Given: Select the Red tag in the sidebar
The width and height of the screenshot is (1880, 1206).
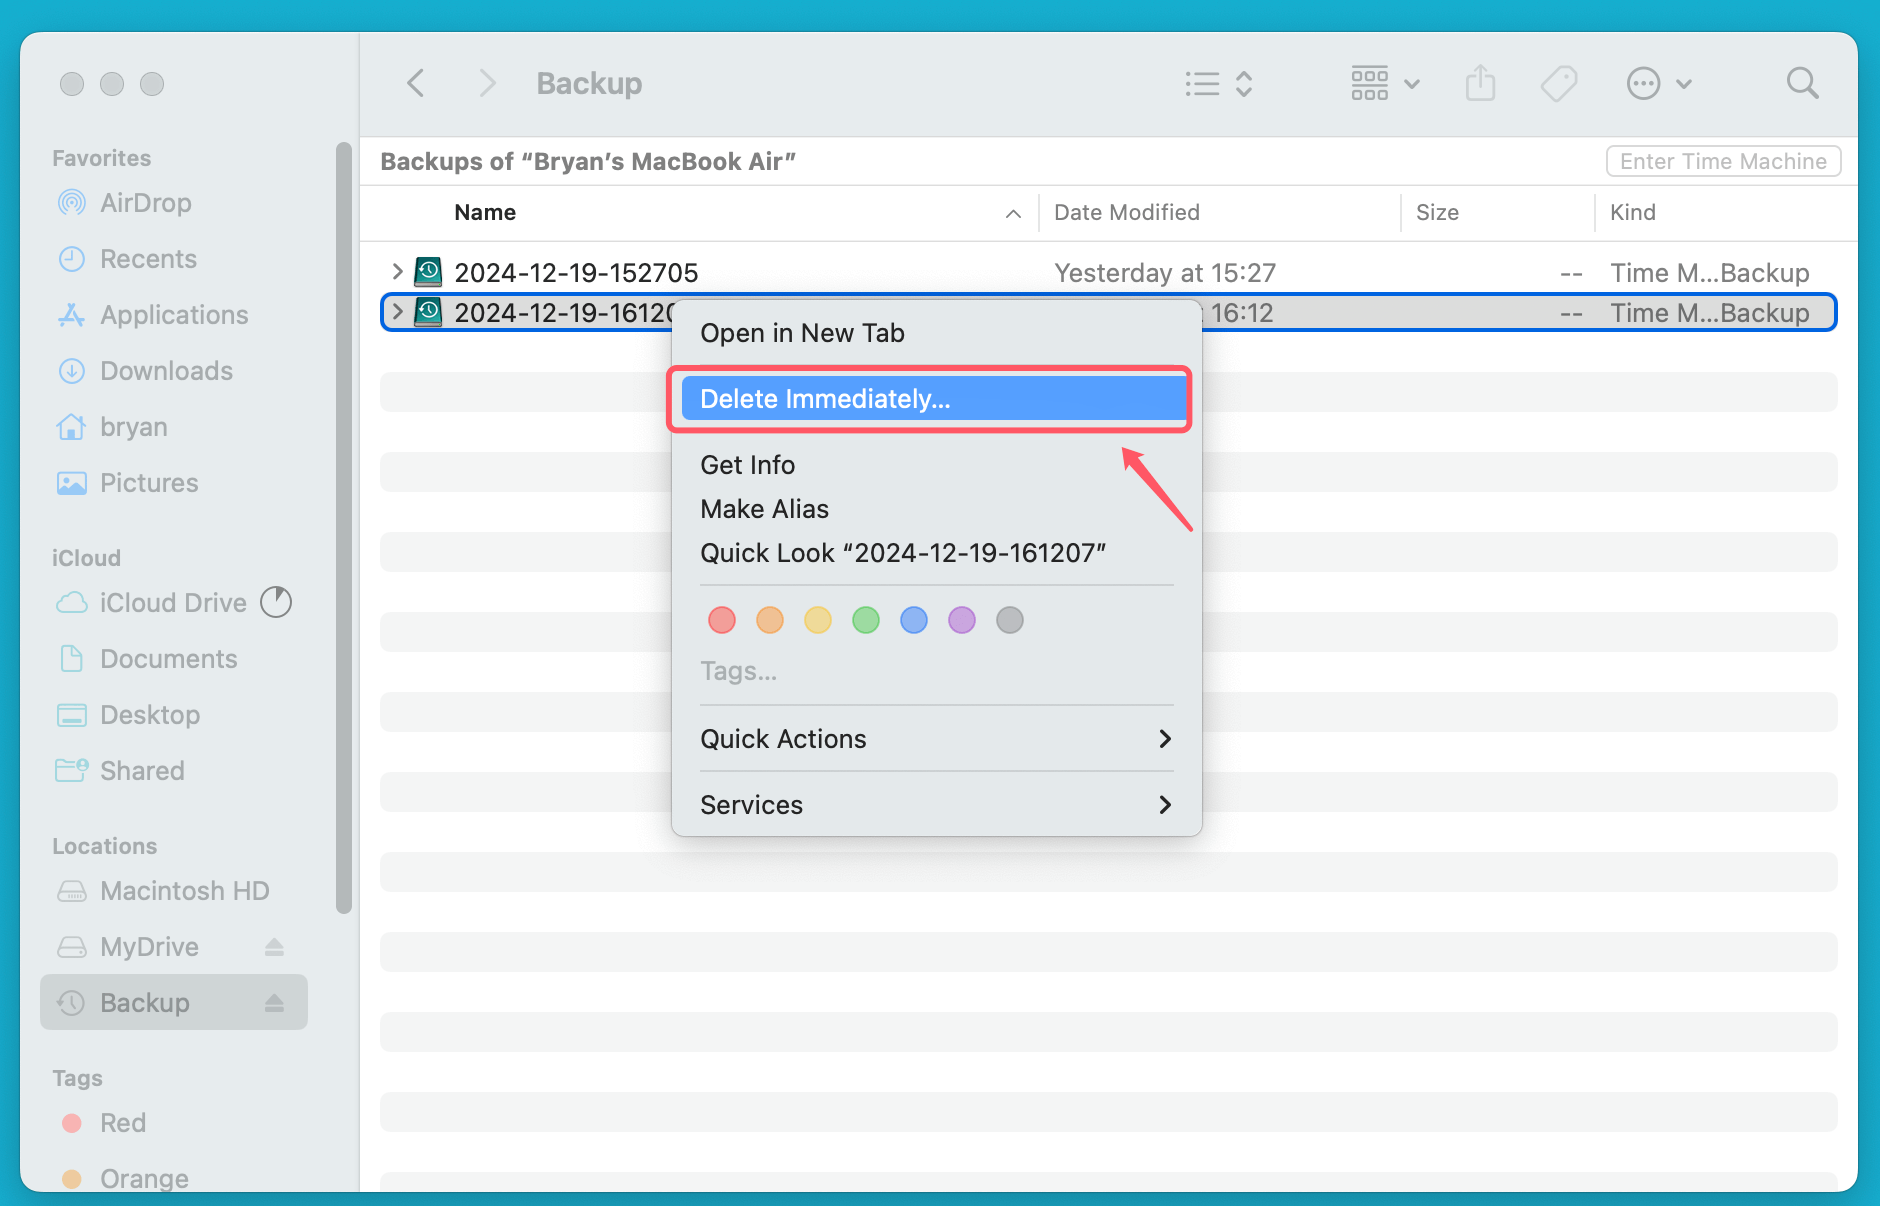Looking at the screenshot, I should pos(123,1123).
